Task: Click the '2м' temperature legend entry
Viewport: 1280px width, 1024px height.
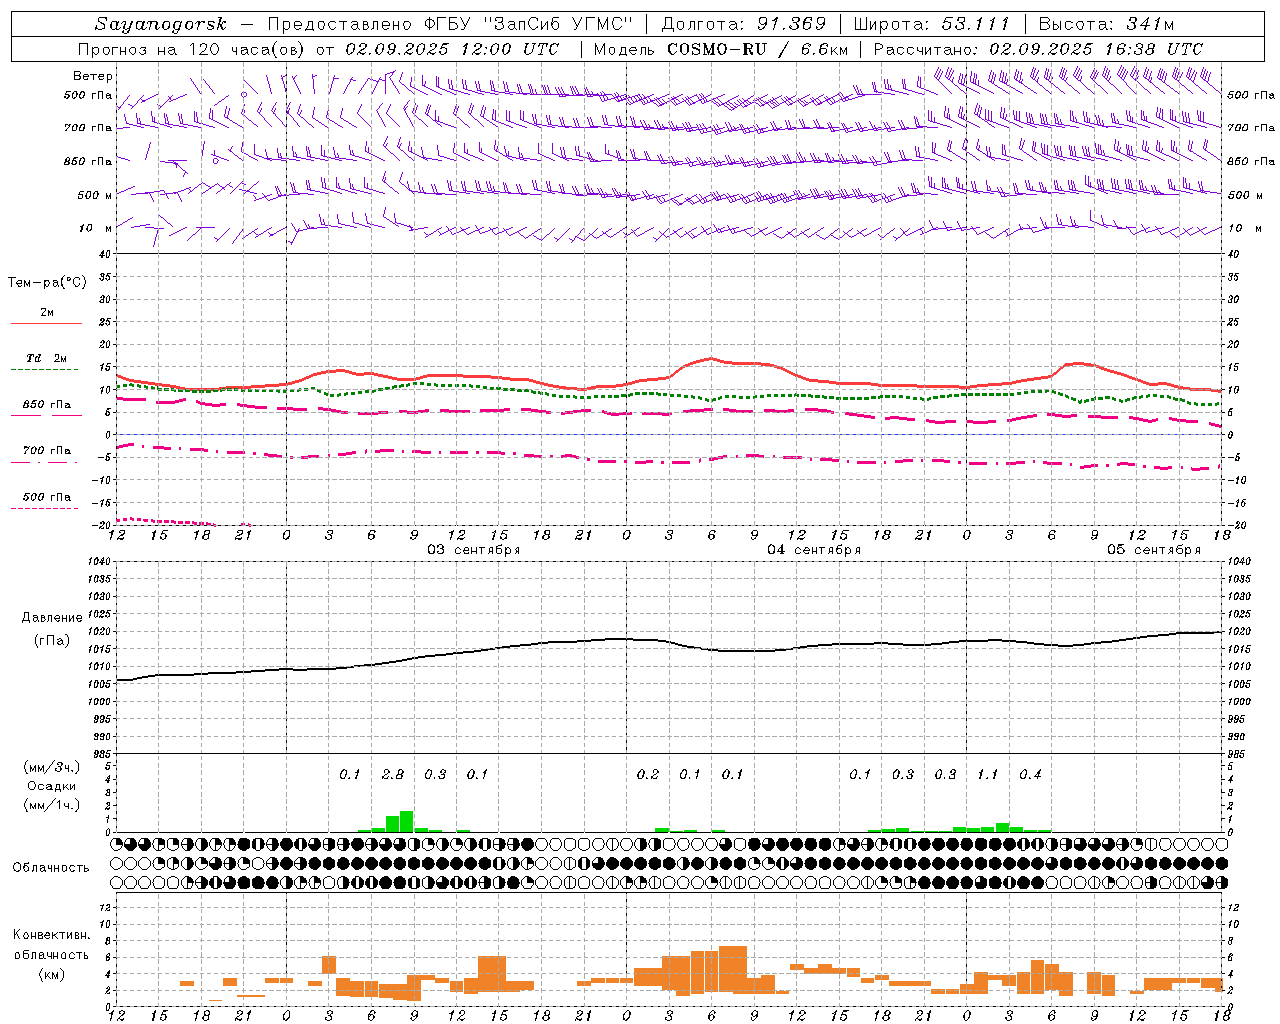Action: [x=47, y=313]
